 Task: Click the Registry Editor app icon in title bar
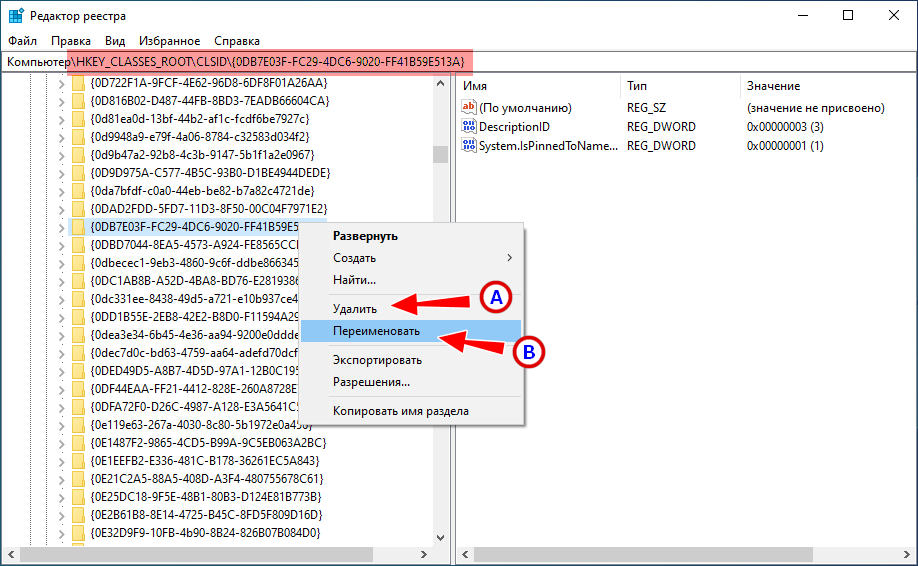(x=17, y=15)
